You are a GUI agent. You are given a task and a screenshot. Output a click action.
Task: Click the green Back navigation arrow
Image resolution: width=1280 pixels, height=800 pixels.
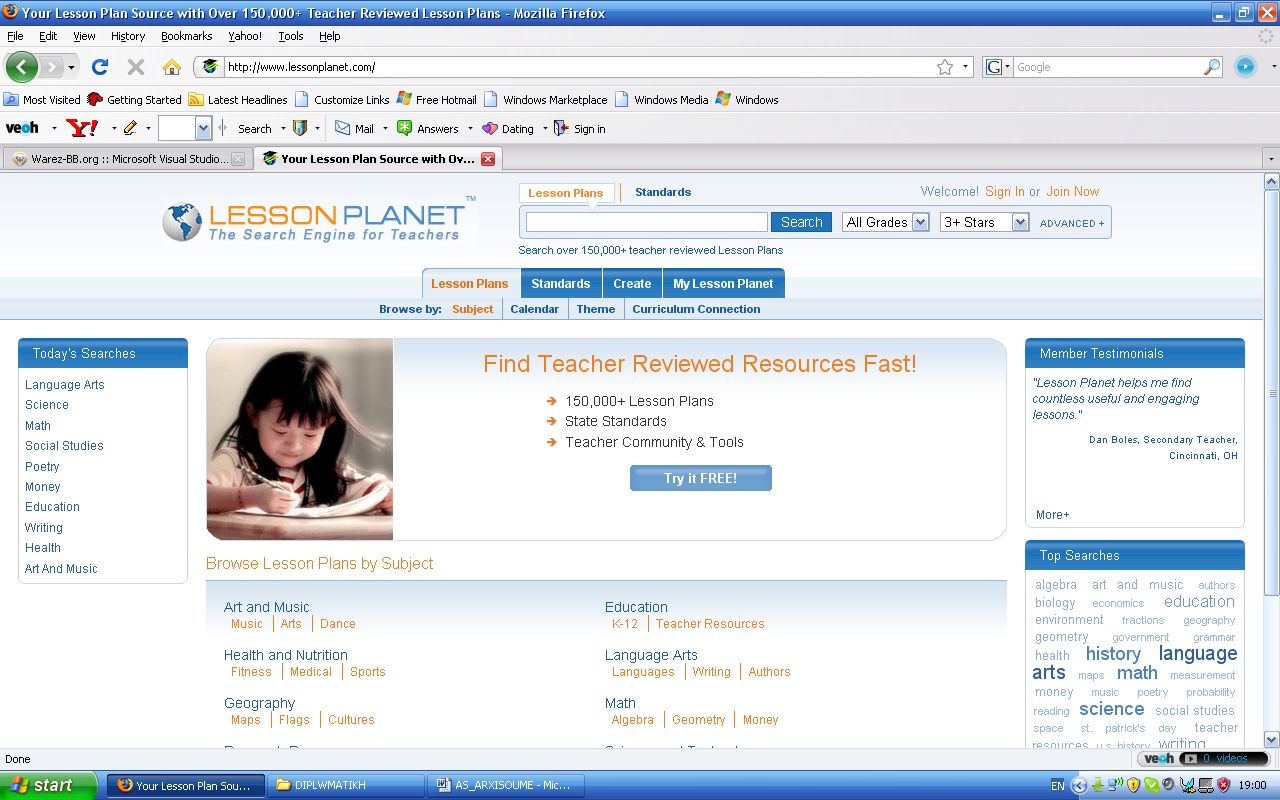pyautogui.click(x=21, y=67)
